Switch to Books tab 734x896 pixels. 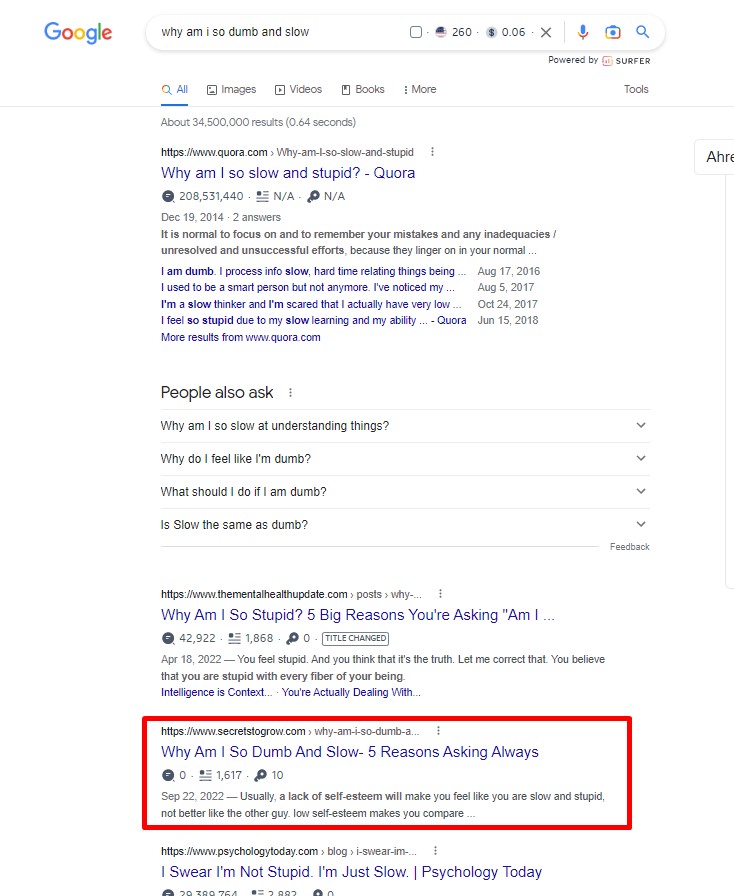point(363,90)
